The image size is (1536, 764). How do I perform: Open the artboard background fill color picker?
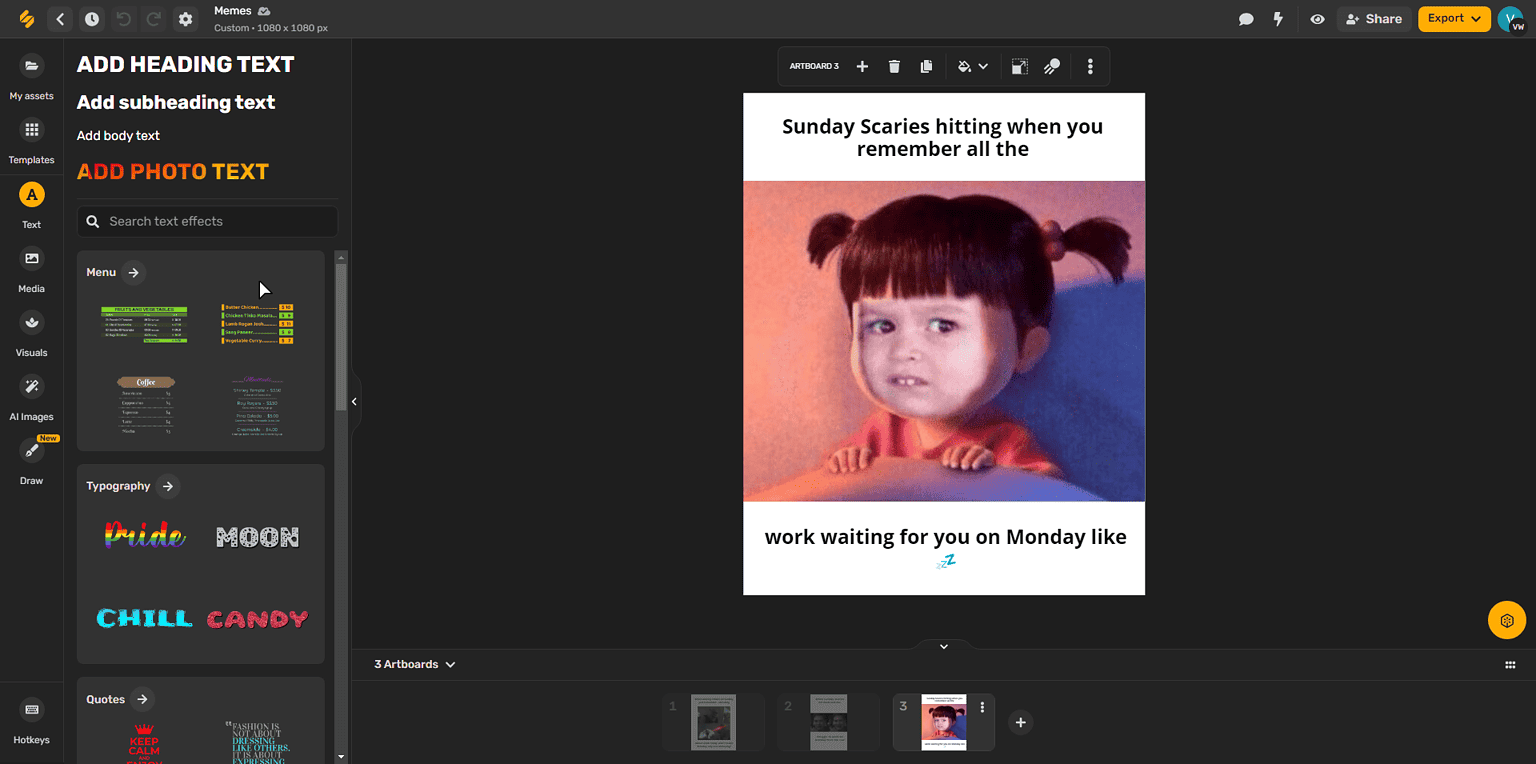pos(964,66)
